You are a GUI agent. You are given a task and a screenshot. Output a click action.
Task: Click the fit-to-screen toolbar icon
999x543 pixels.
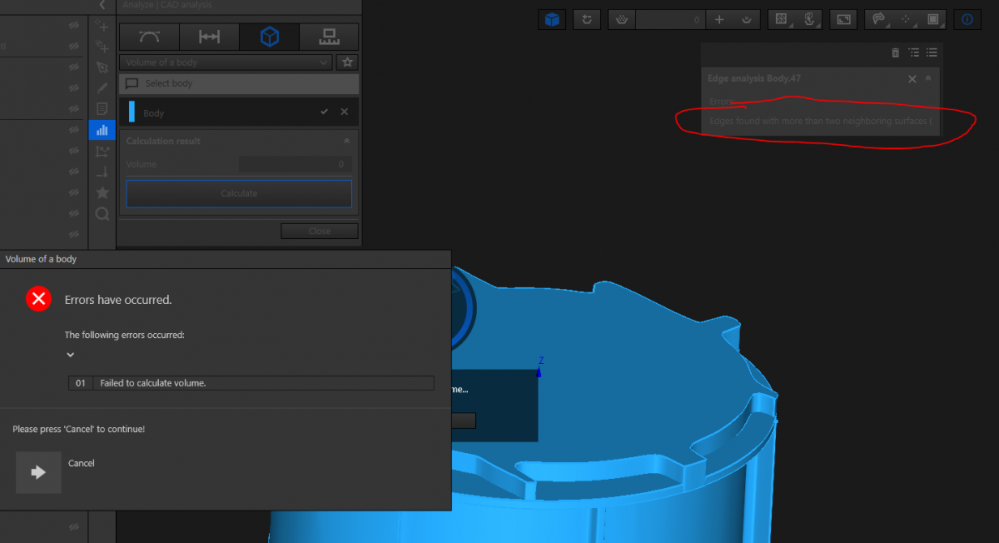pyautogui.click(x=844, y=20)
